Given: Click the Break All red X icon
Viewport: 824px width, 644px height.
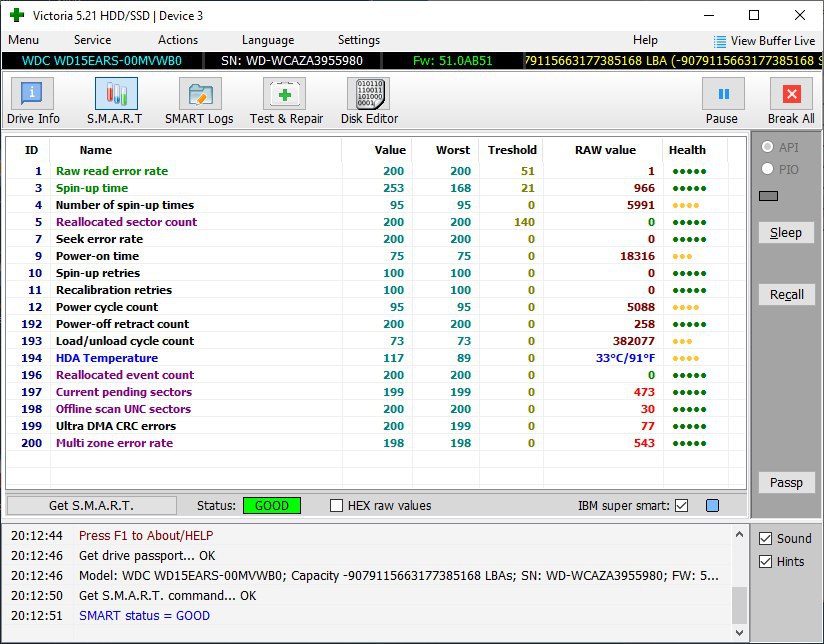Looking at the screenshot, I should [791, 94].
